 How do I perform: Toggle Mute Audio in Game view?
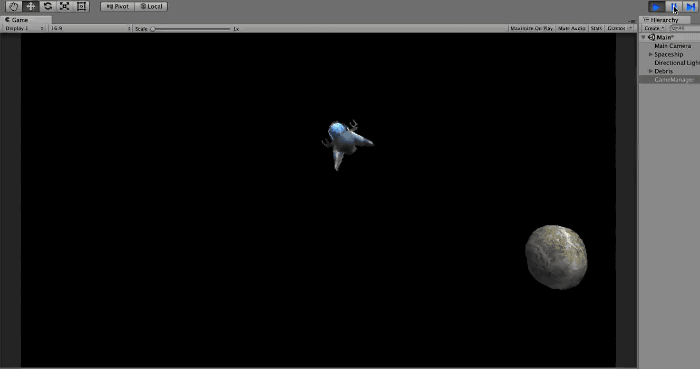(x=571, y=28)
